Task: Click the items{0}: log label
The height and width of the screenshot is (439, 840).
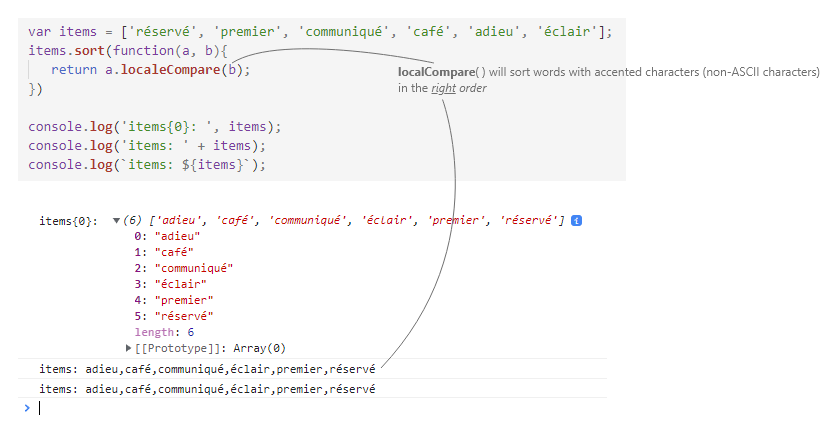Action: tap(69, 221)
